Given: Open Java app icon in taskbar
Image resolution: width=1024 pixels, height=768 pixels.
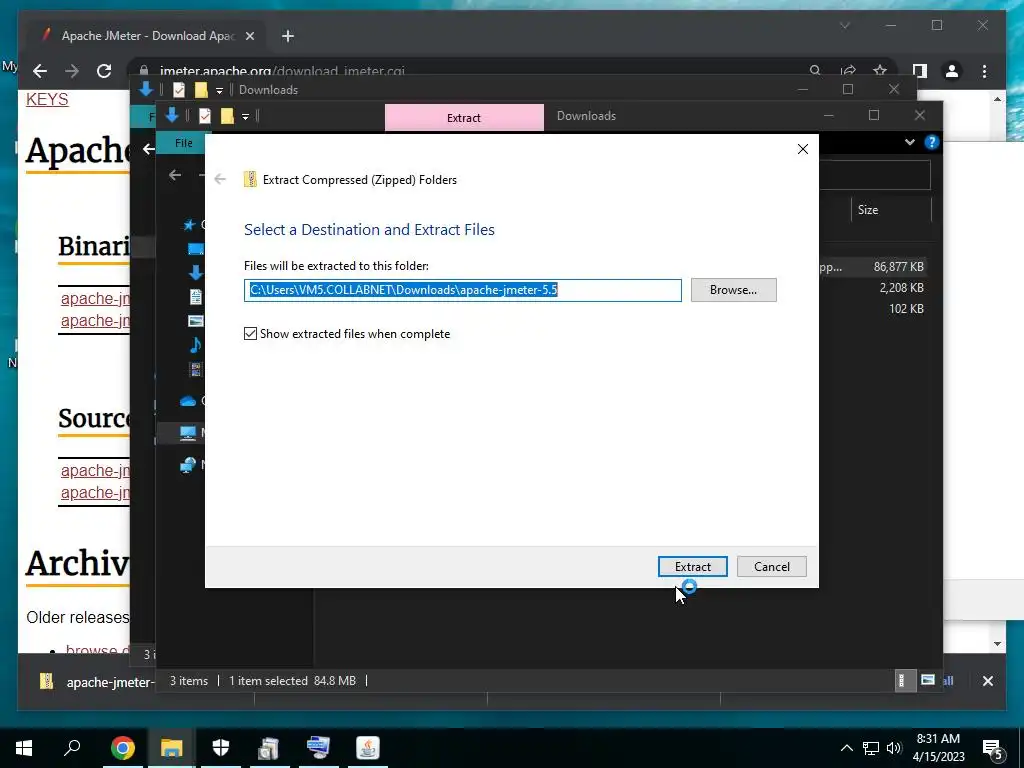Looking at the screenshot, I should (368, 748).
